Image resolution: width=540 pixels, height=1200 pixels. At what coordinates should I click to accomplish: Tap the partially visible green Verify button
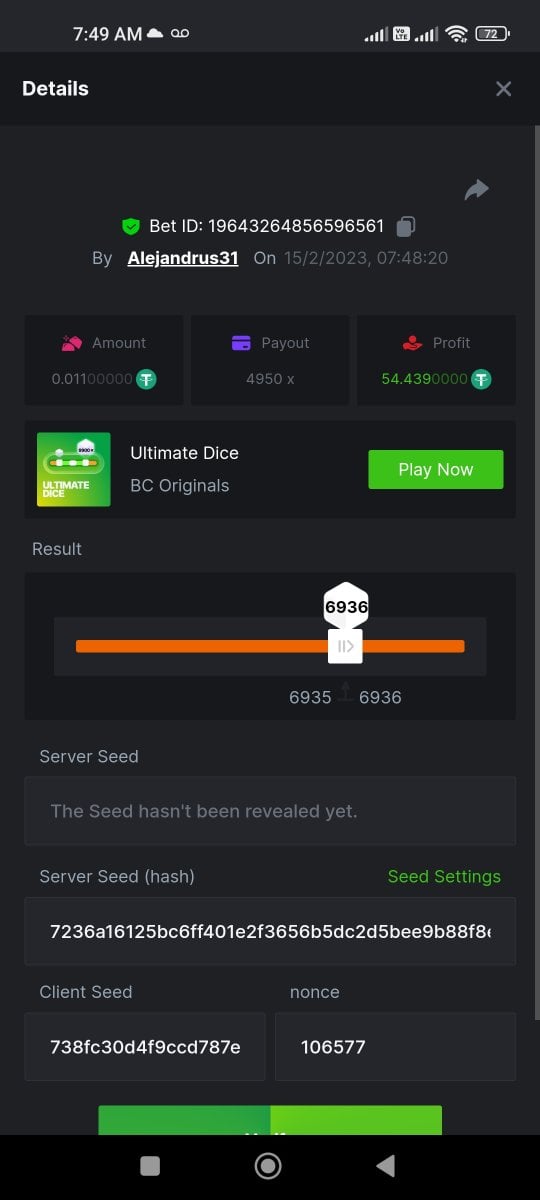[x=270, y=1120]
